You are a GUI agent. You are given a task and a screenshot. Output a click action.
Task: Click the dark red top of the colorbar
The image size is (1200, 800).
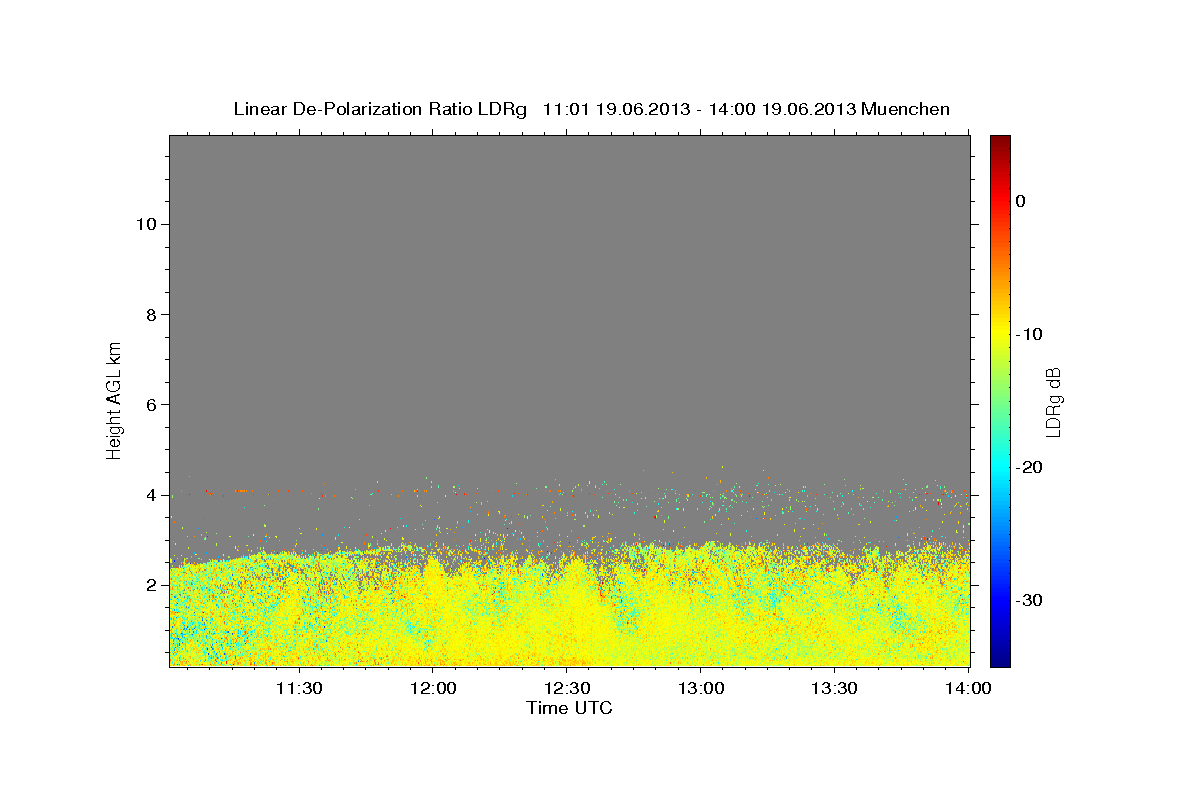pyautogui.click(x=1000, y=141)
